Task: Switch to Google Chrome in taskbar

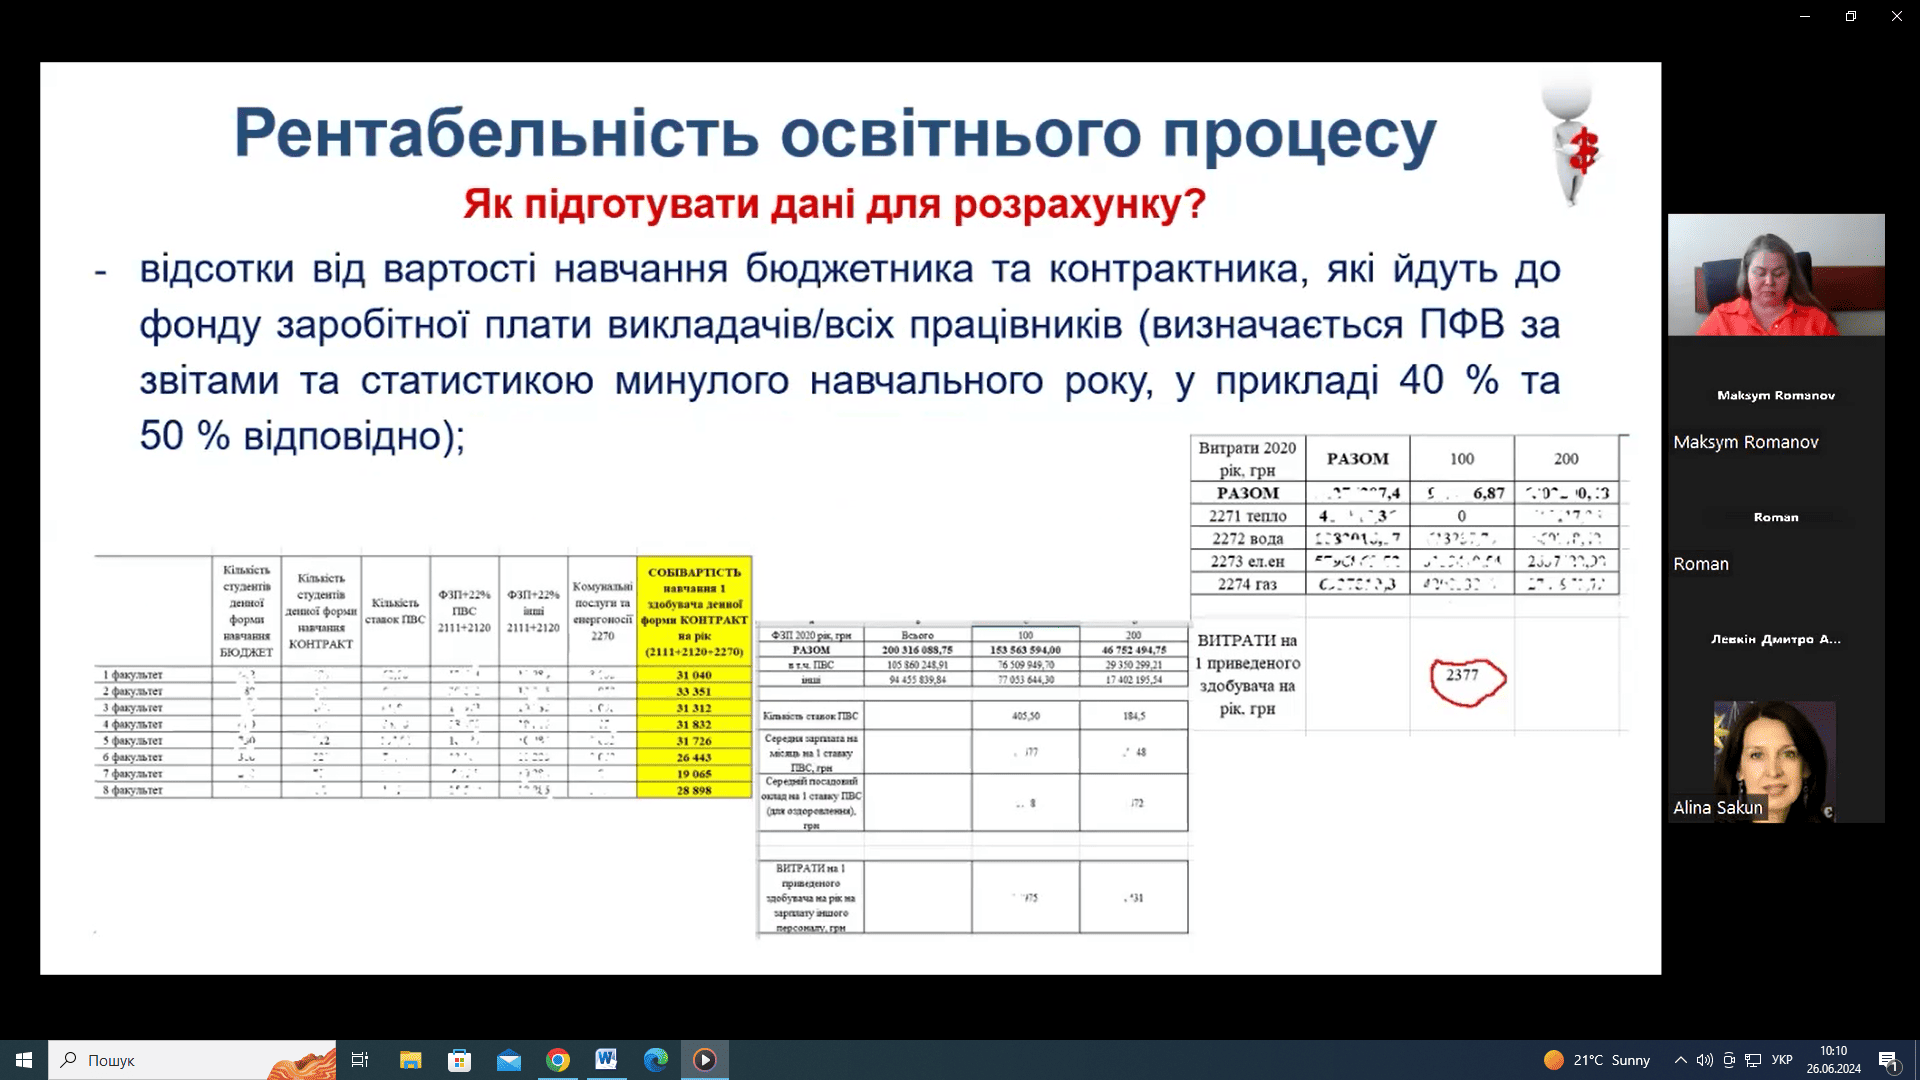Action: tap(557, 1060)
